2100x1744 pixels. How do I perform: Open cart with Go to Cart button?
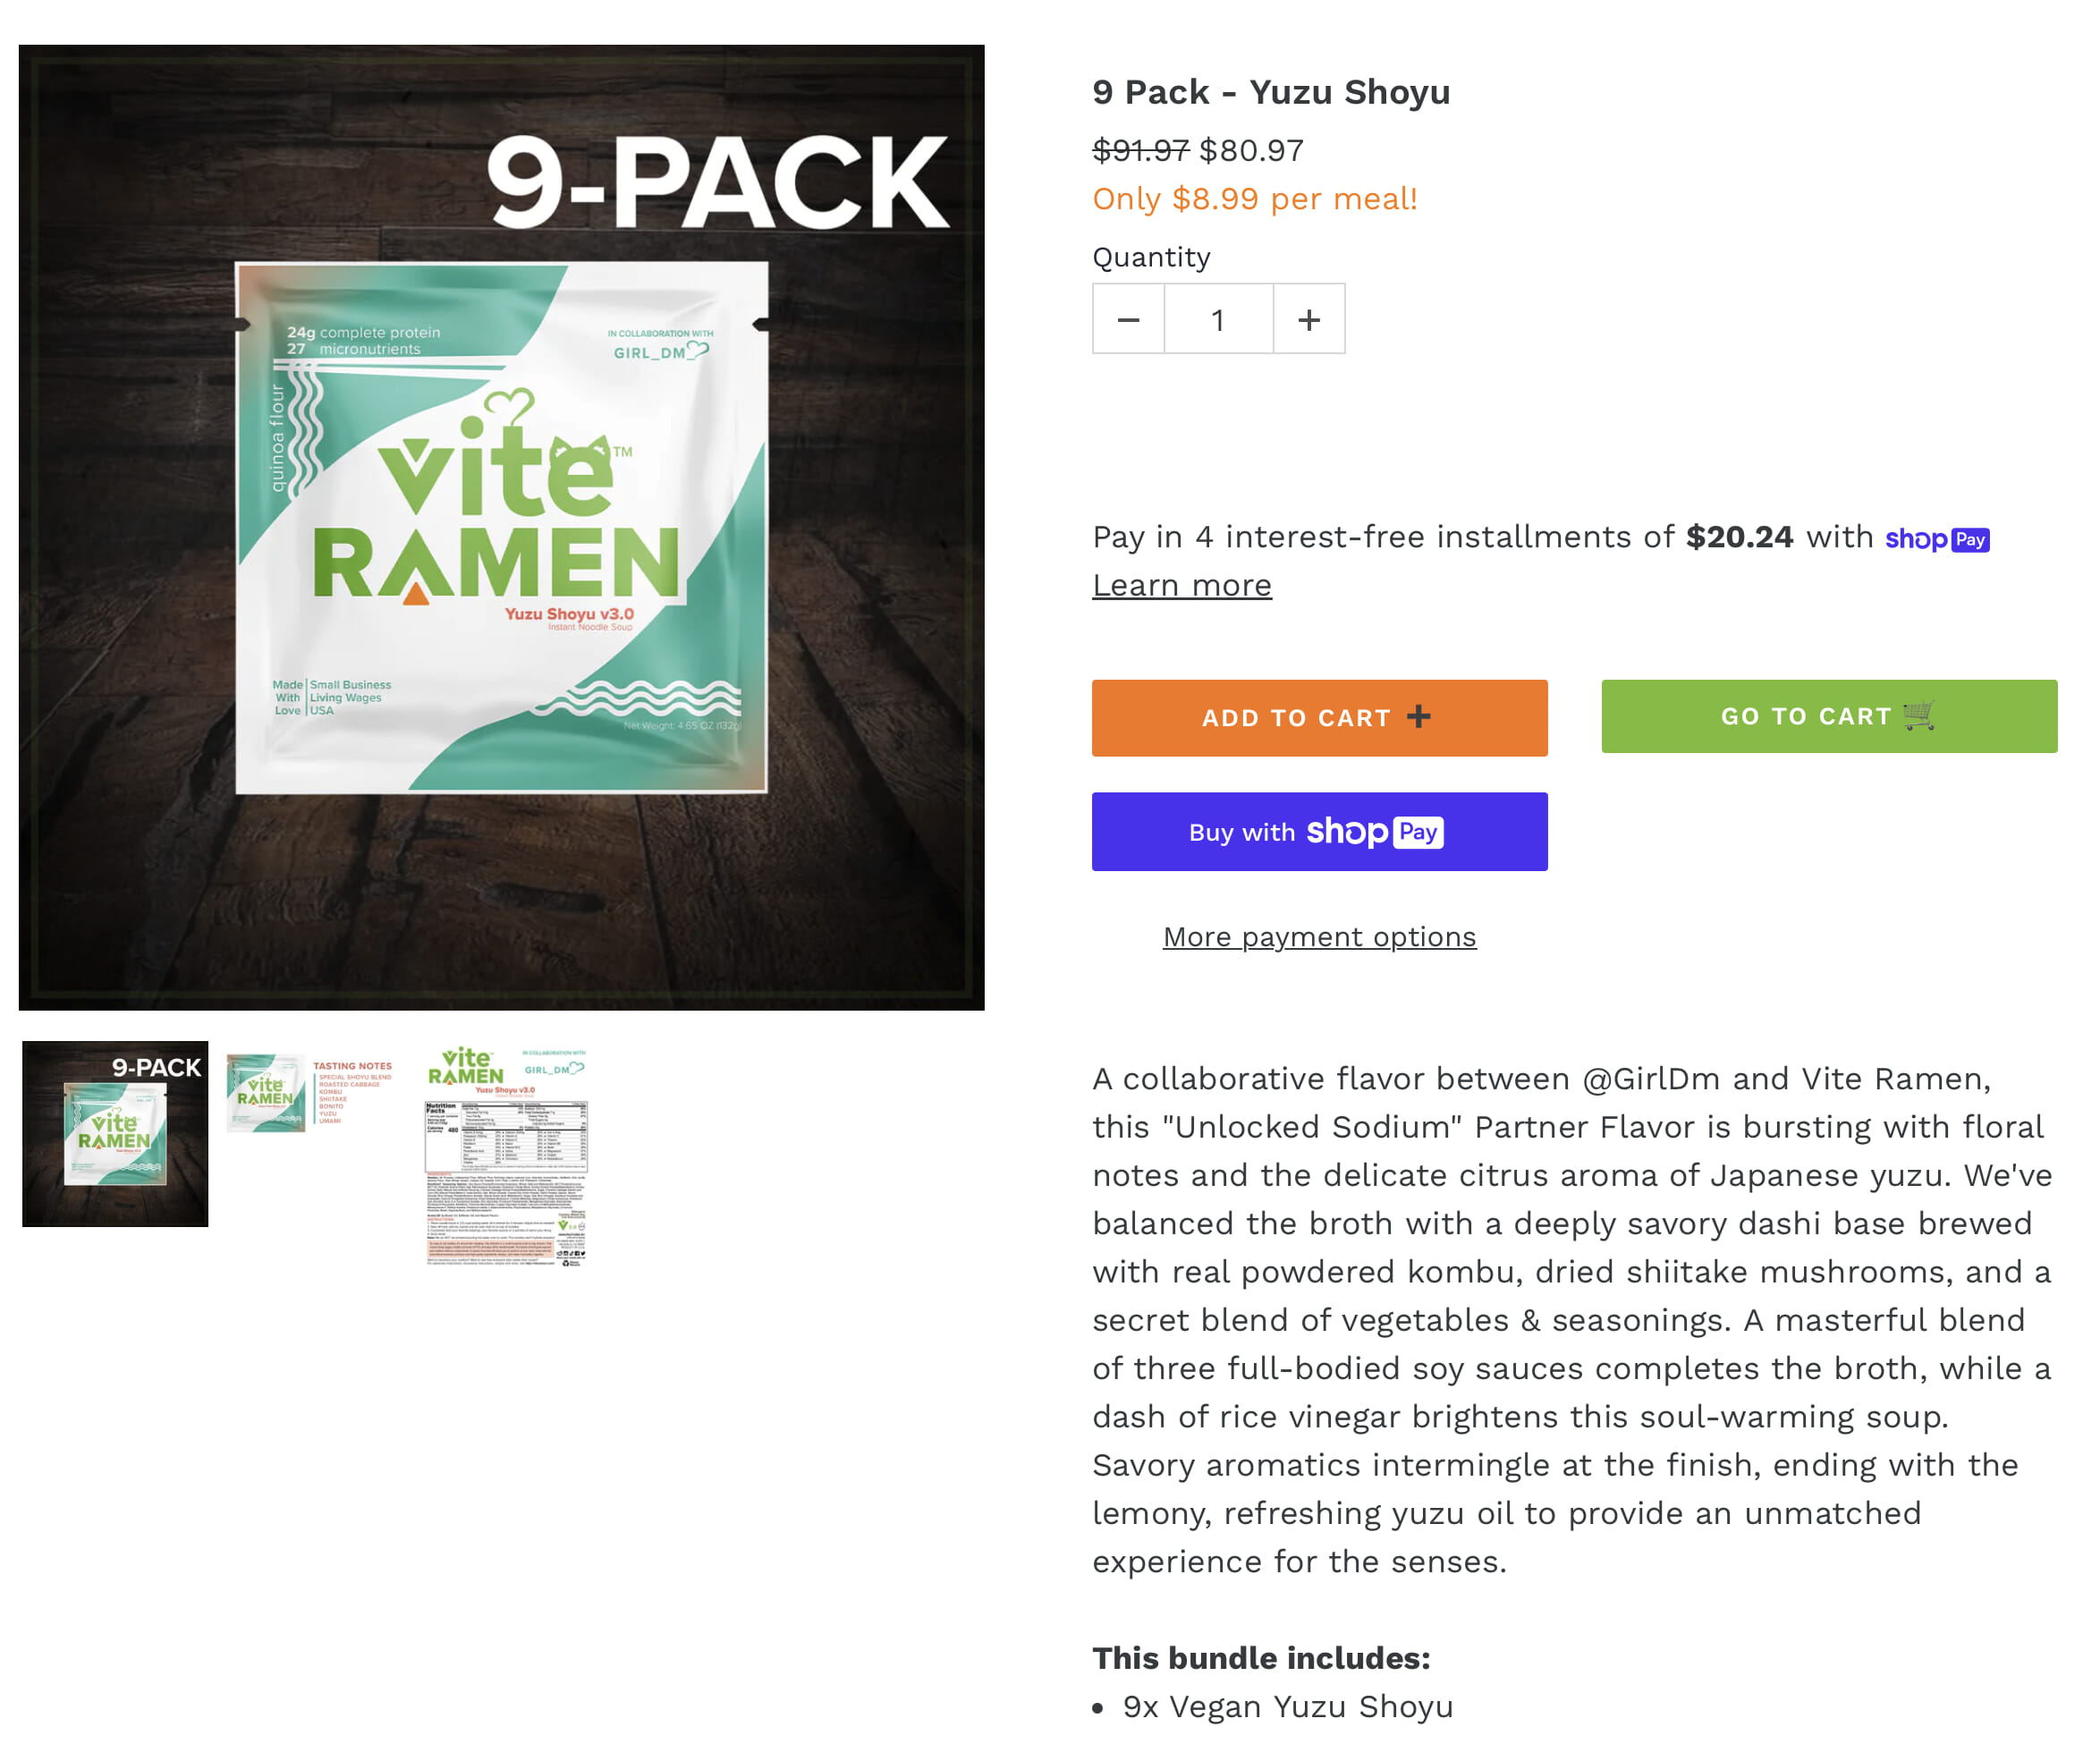(1829, 716)
